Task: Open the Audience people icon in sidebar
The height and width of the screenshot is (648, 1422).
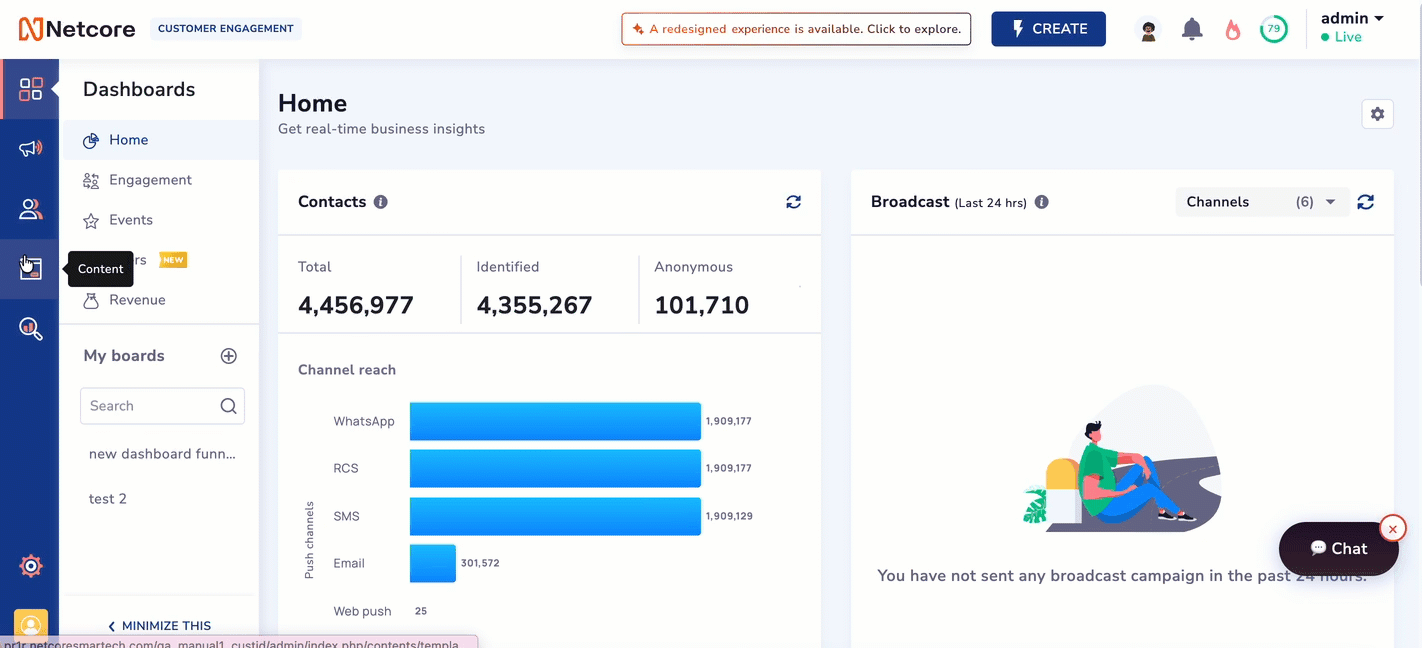Action: [30, 209]
